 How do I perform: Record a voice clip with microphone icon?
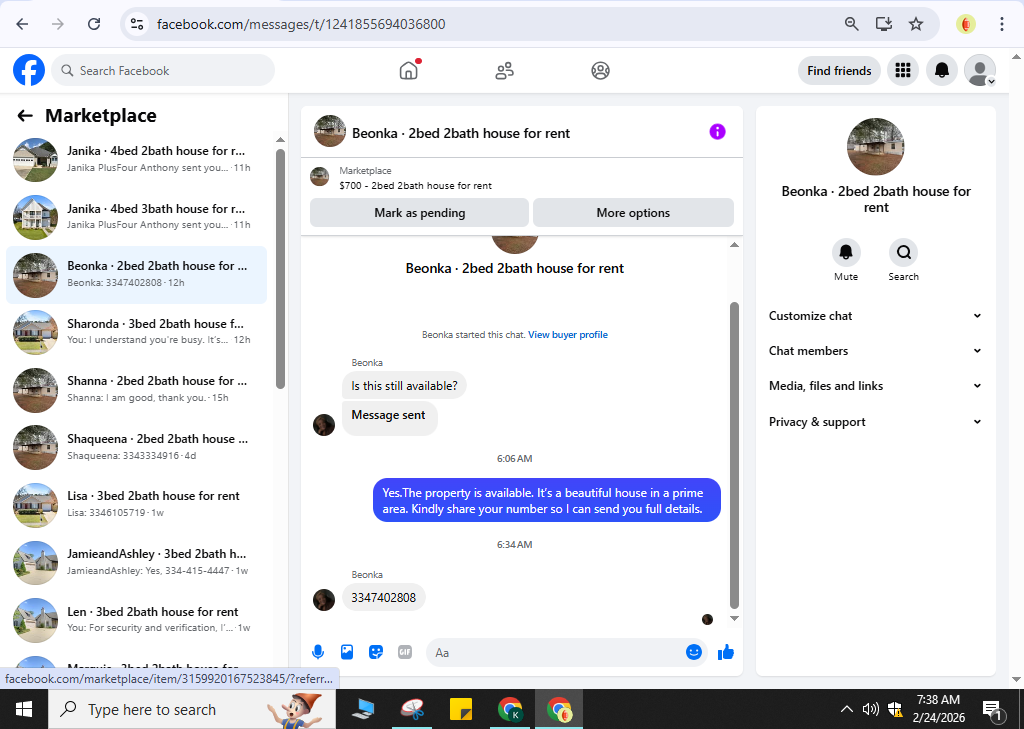[x=318, y=652]
